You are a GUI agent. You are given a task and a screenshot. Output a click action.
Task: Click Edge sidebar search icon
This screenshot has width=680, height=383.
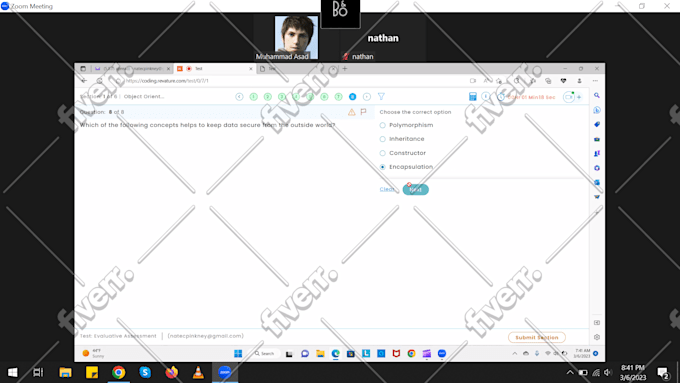[597, 95]
